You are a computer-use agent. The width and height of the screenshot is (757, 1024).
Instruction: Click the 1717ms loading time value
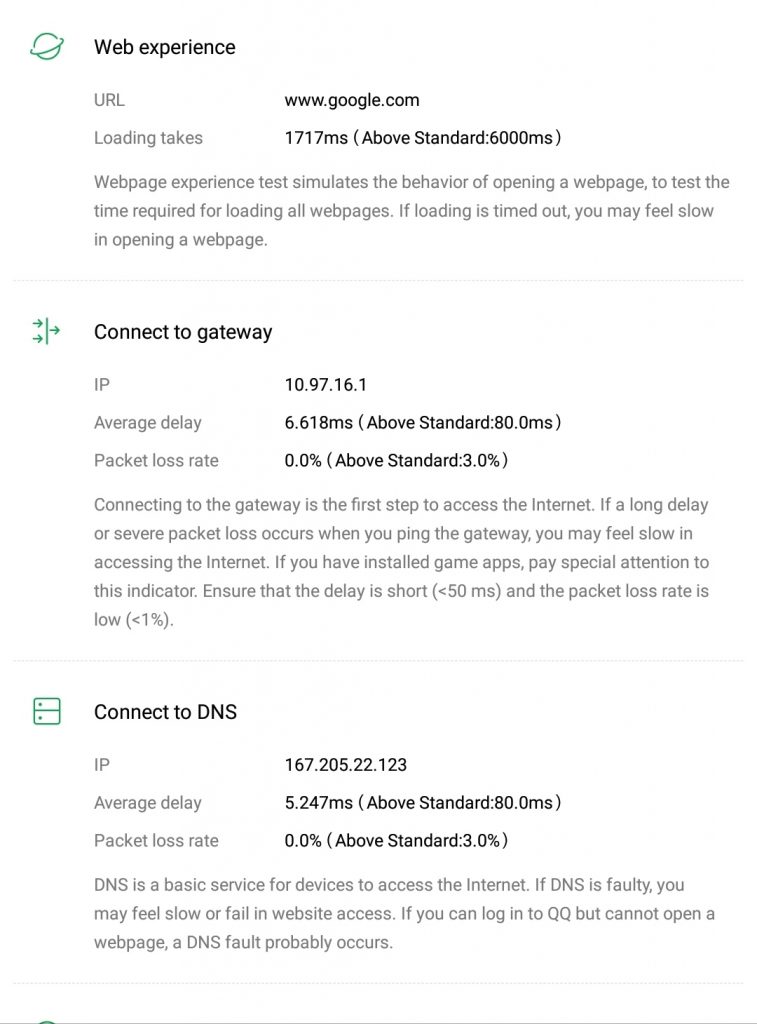click(x=316, y=138)
